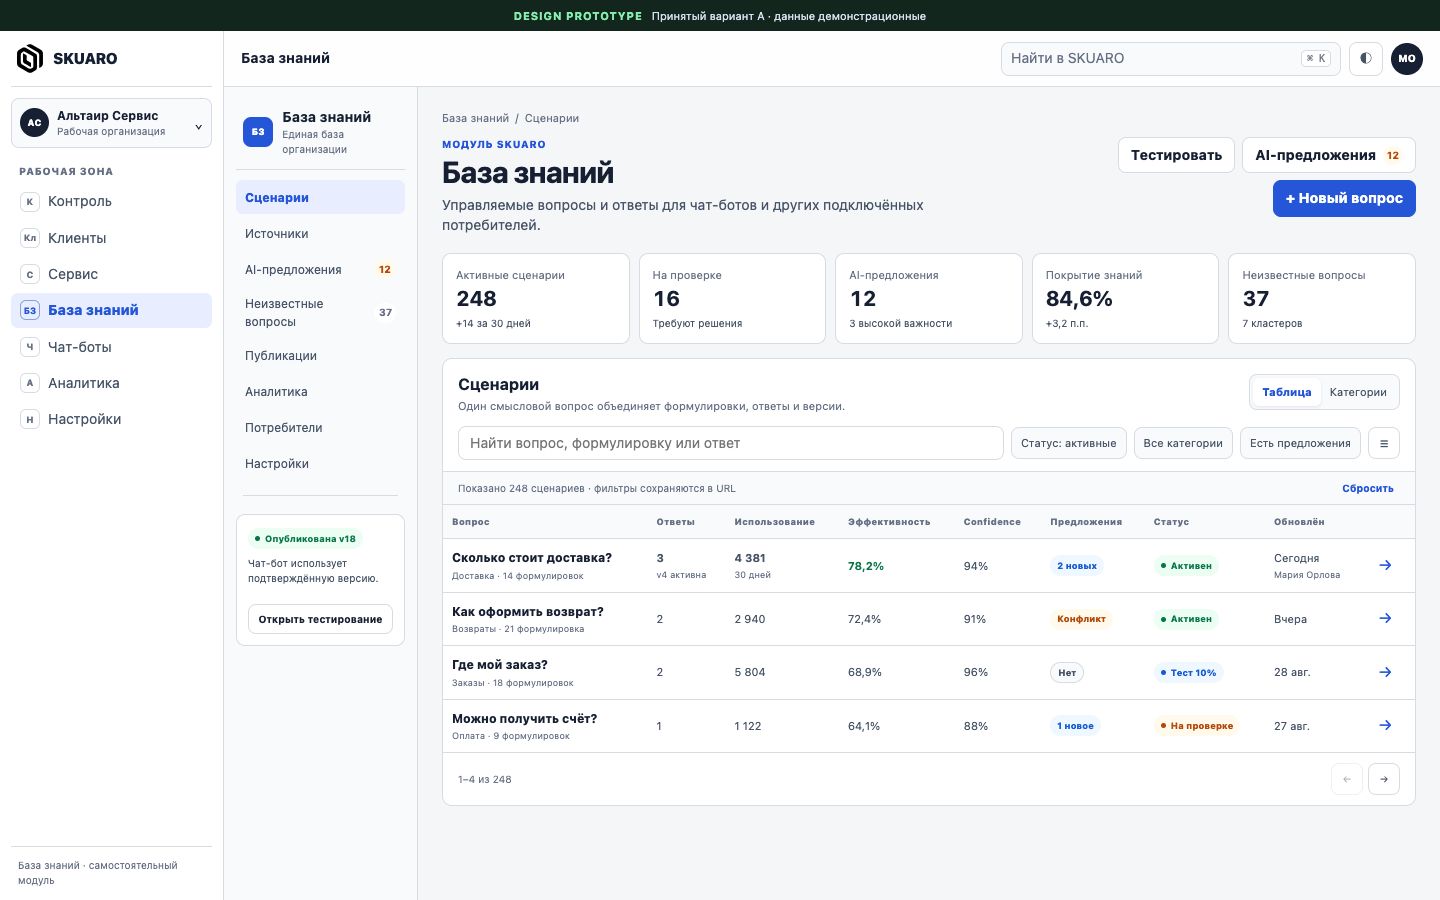Click the Ч icon beside Чат-боты
1440x900 pixels.
[x=30, y=347]
